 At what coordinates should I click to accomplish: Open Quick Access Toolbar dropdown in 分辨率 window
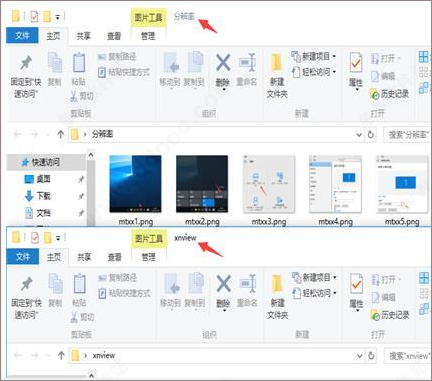click(x=57, y=17)
